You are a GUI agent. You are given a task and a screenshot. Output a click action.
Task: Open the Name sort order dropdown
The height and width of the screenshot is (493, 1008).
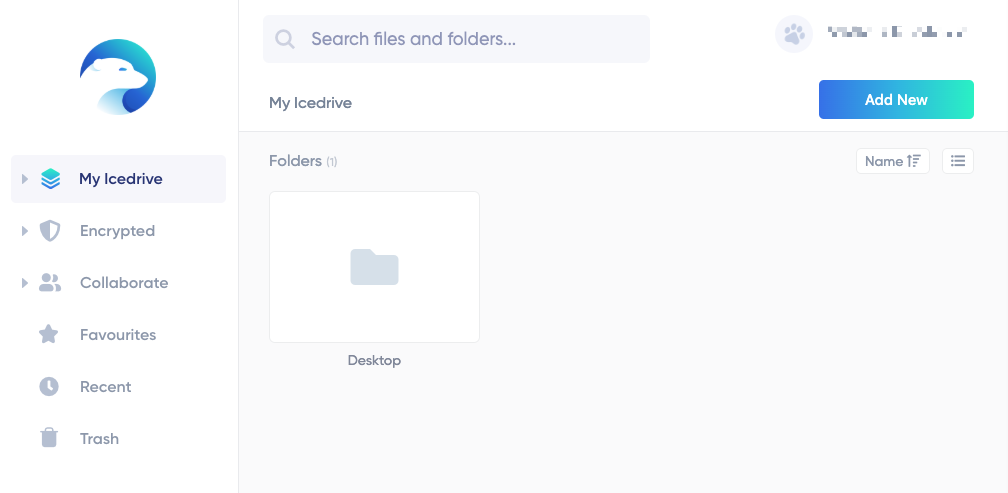pos(892,161)
